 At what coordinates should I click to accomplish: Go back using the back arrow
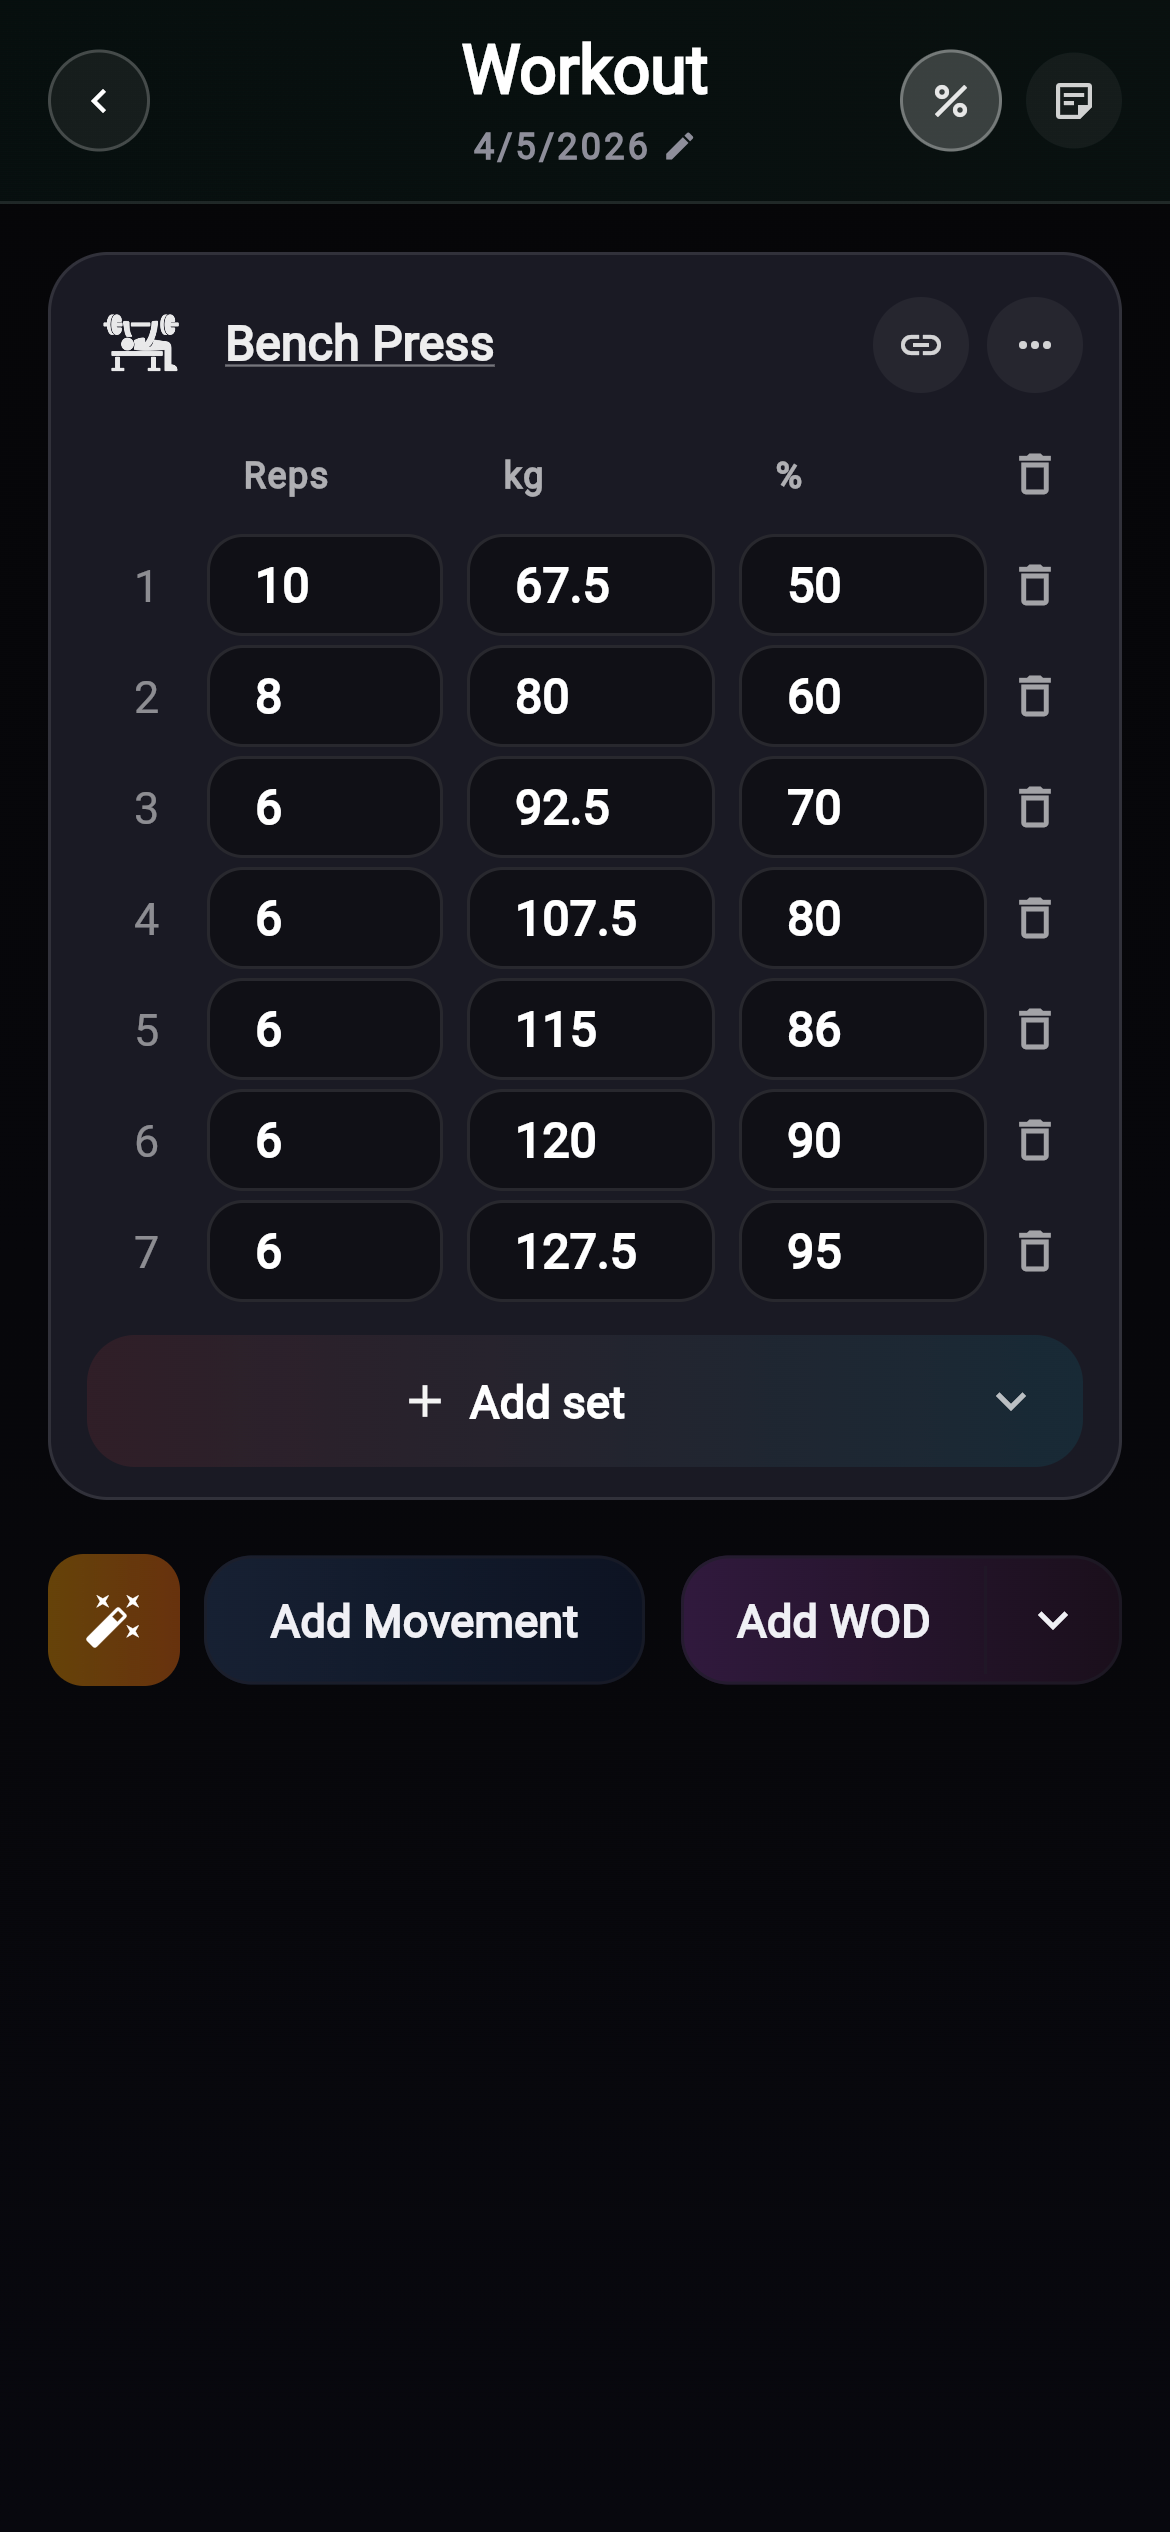click(x=99, y=101)
